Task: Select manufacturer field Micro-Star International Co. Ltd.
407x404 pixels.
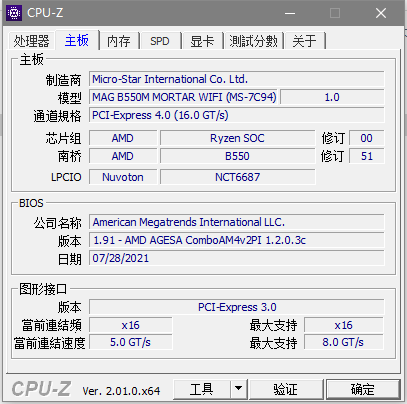Action: coord(237,79)
